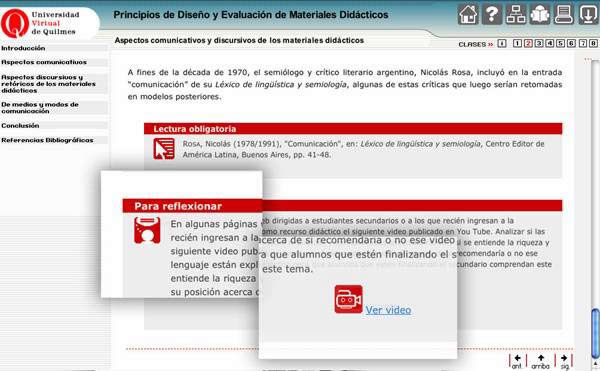Open the reading book icon

click(x=540, y=15)
